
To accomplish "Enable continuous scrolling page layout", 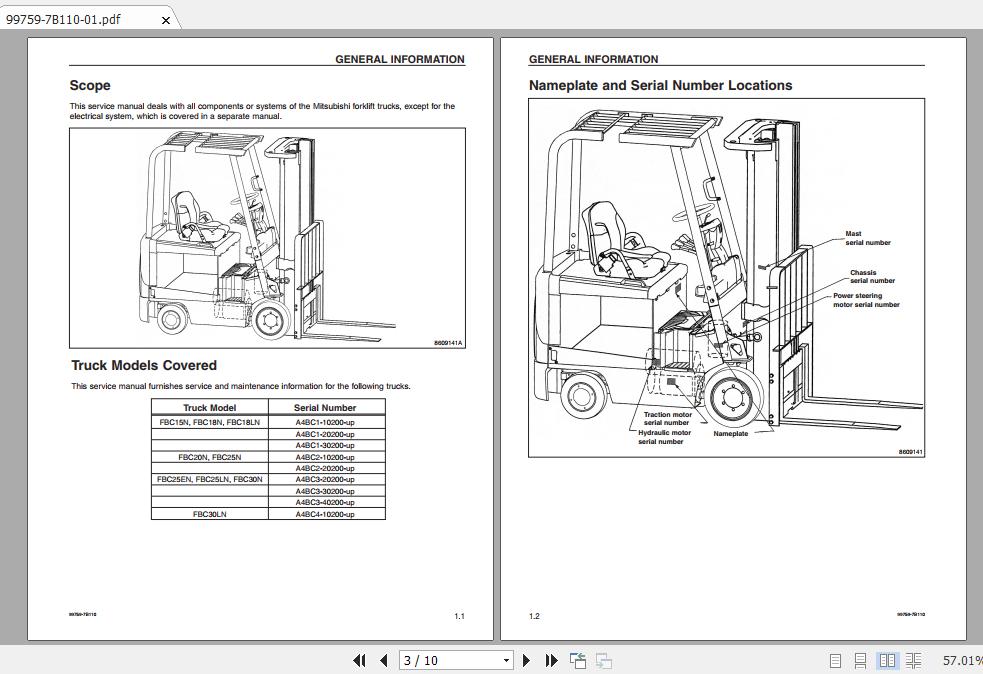I will (862, 661).
